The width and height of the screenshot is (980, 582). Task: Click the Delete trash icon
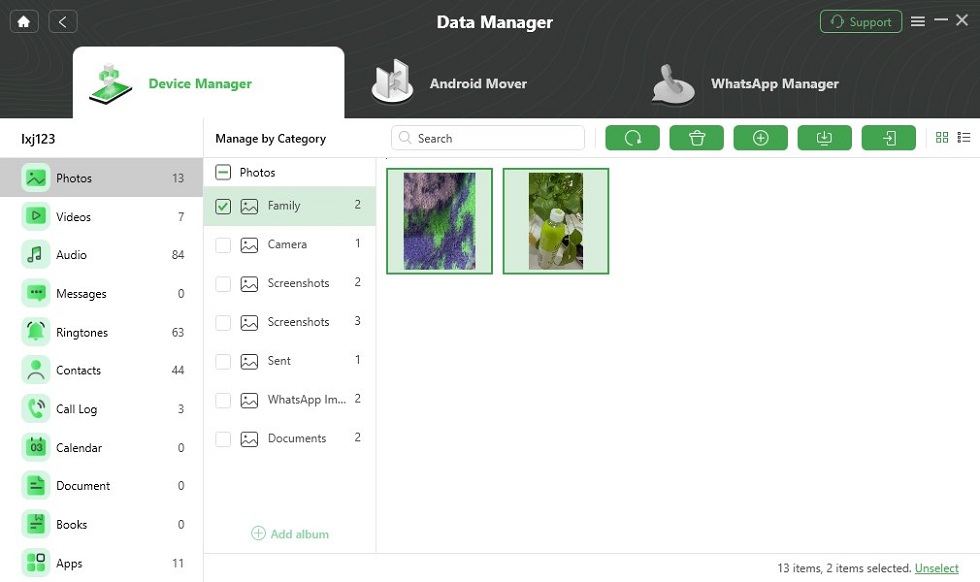696,138
